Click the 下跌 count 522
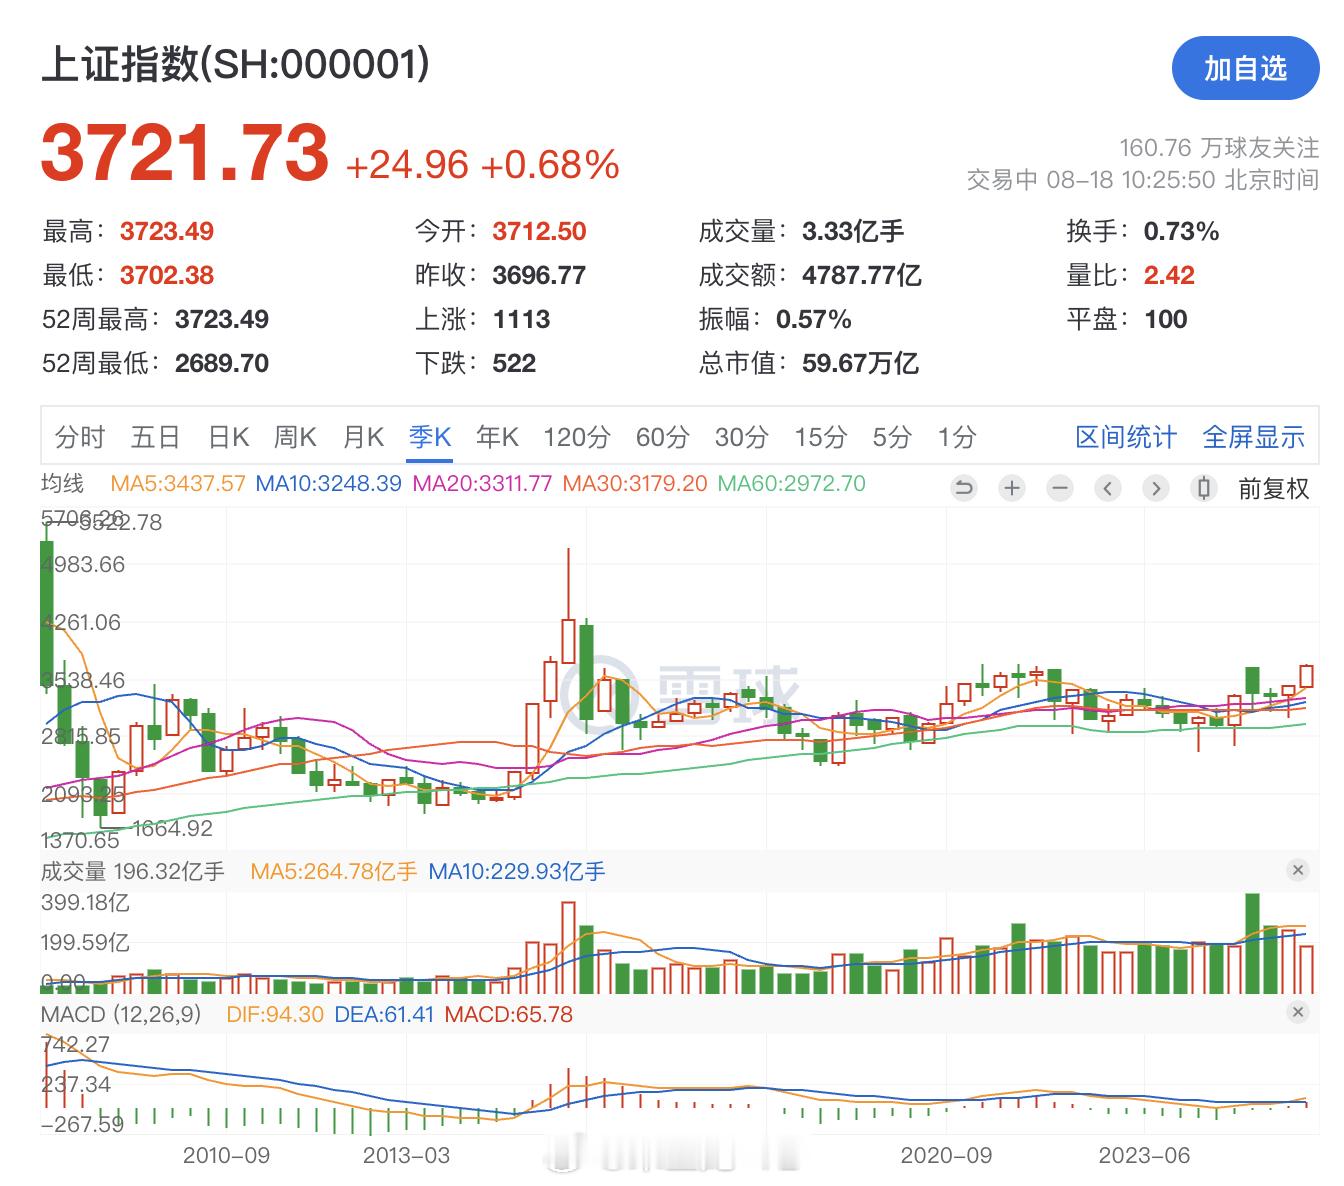This screenshot has width=1344, height=1186. (x=514, y=364)
